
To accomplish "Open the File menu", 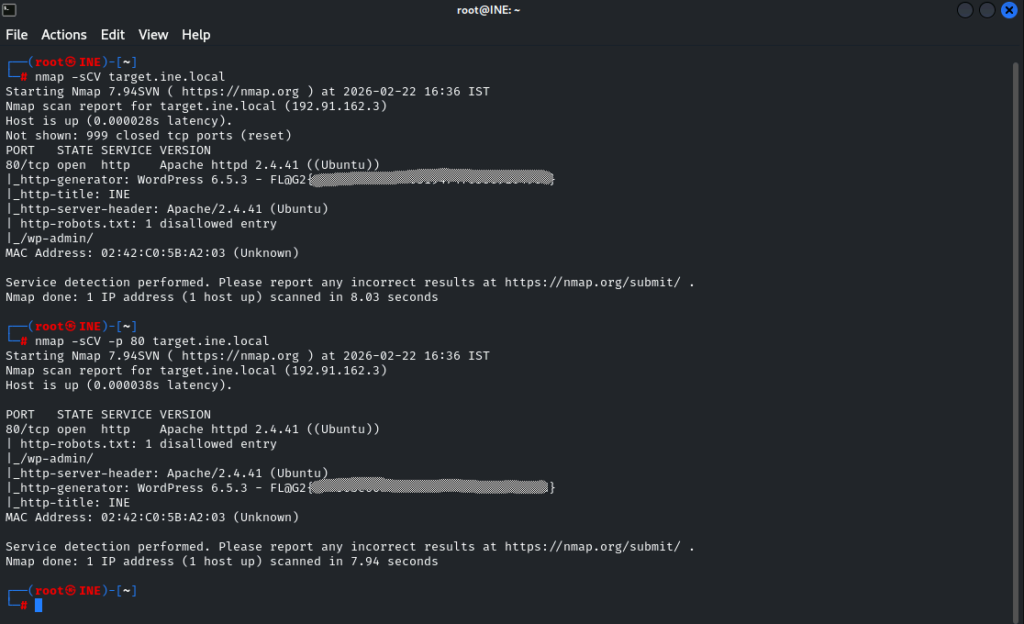I will click(x=17, y=35).
